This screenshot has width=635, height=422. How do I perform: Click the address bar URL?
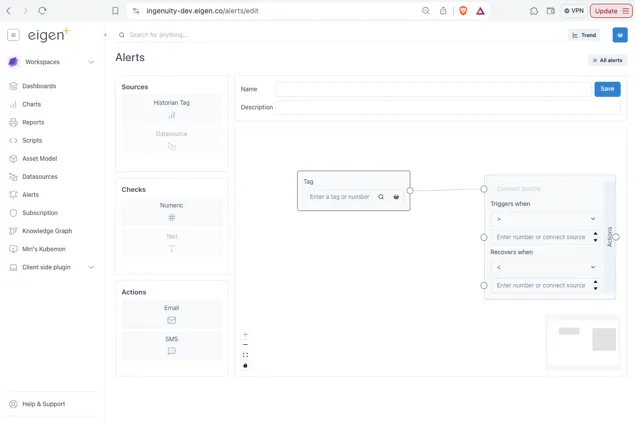[202, 11]
